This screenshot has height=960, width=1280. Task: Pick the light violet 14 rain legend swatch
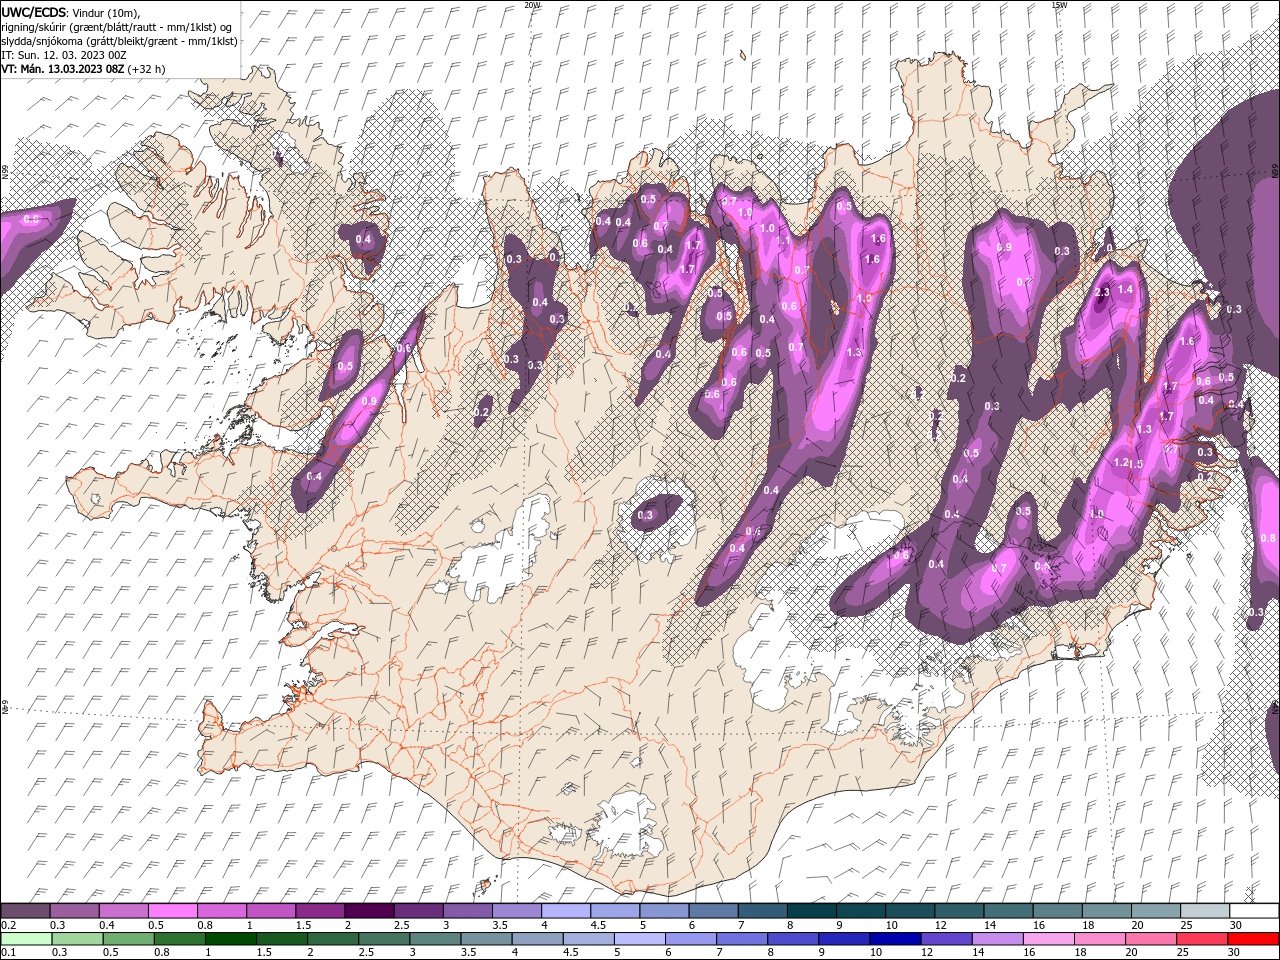[x=998, y=938]
